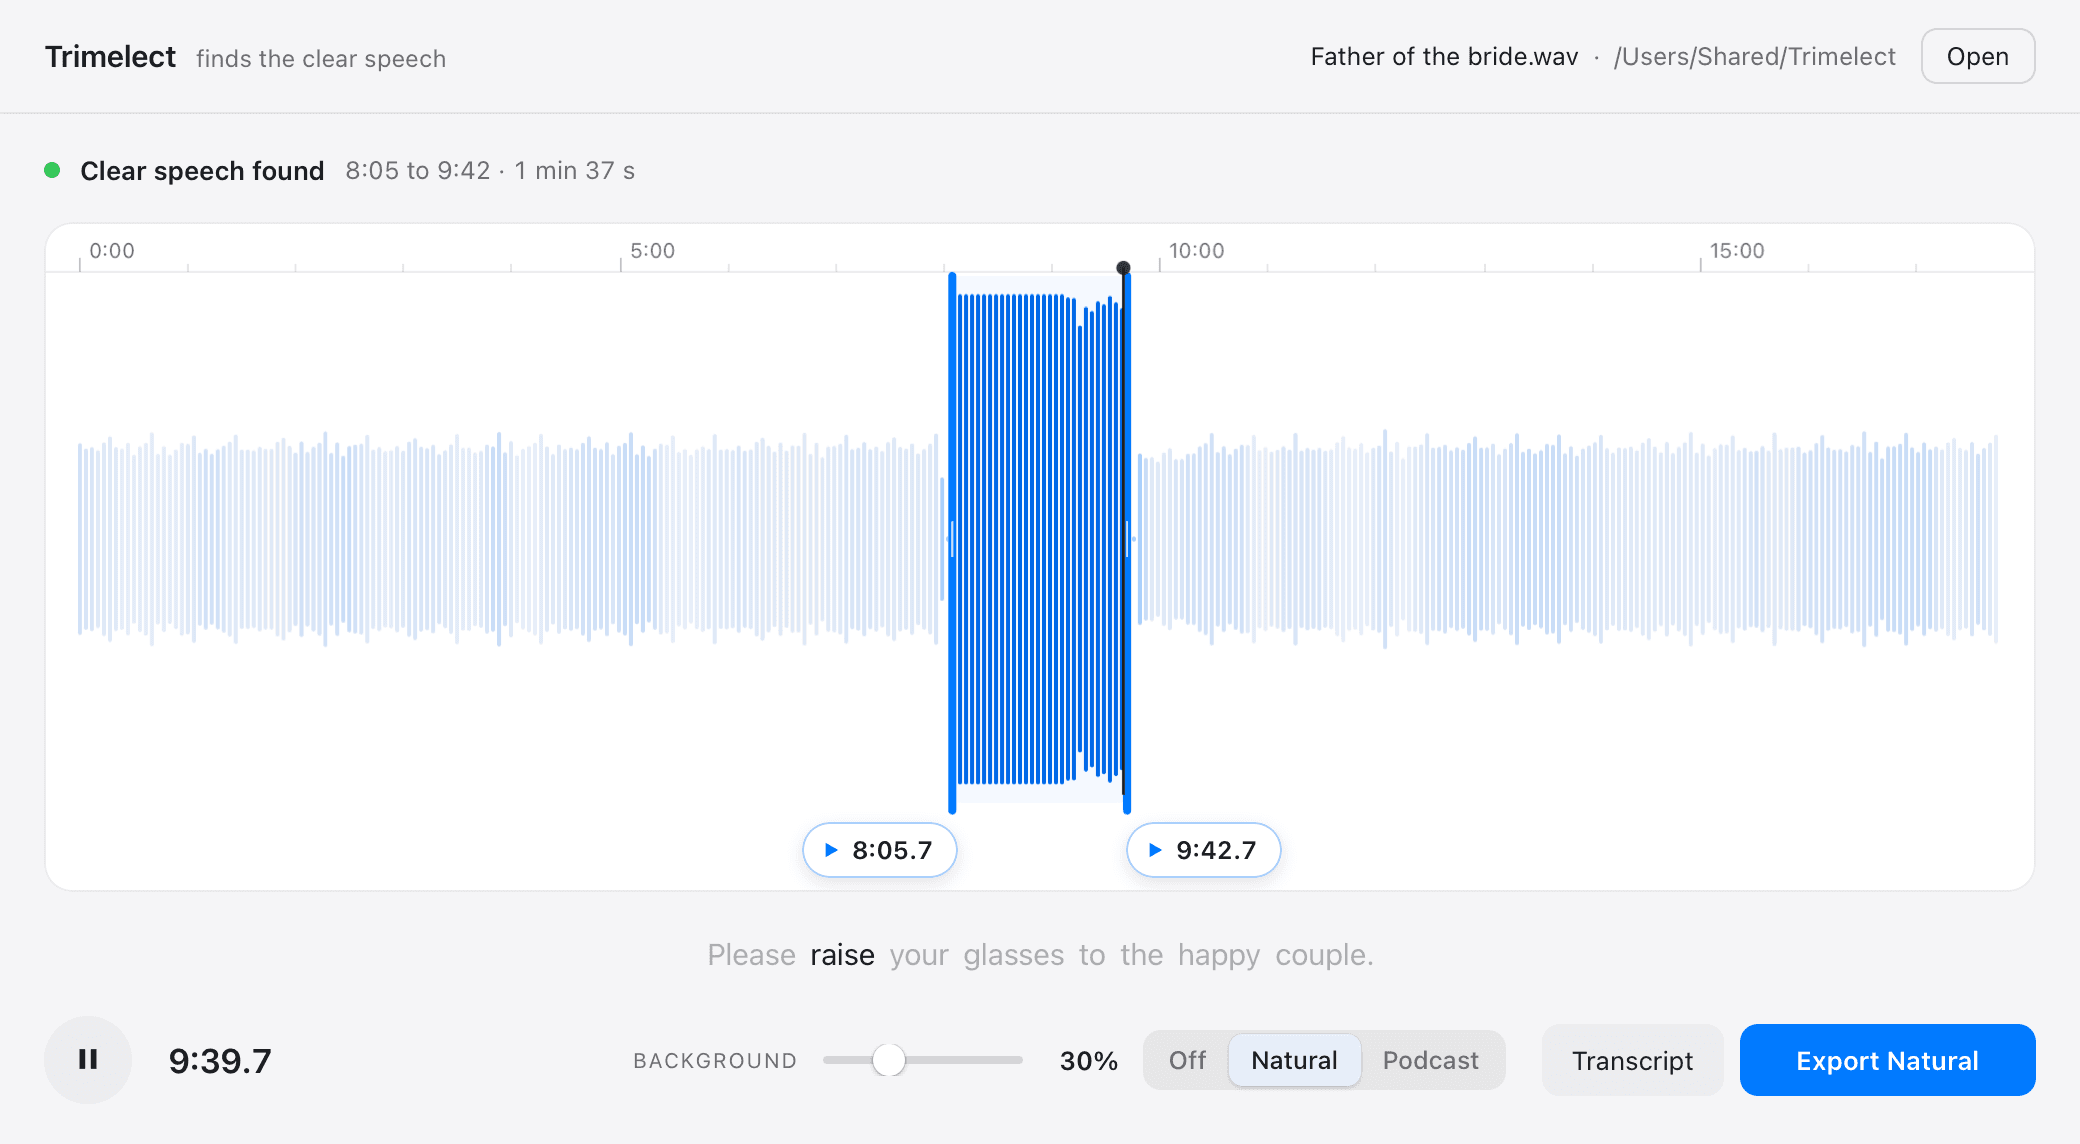Play from the 9:42.7 end marker
This screenshot has width=2080, height=1144.
(x=1204, y=850)
